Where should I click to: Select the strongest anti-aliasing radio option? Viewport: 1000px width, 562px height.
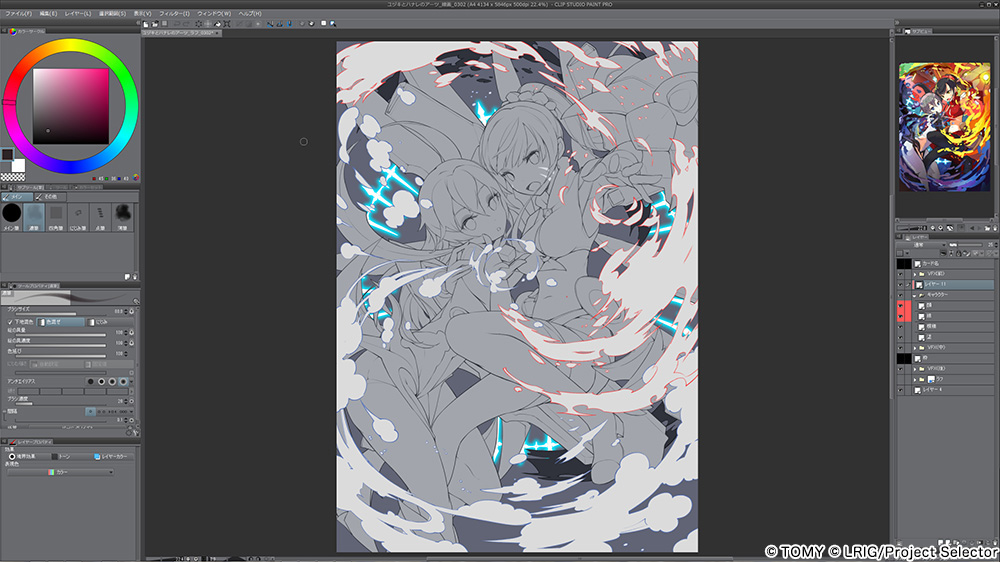123,381
